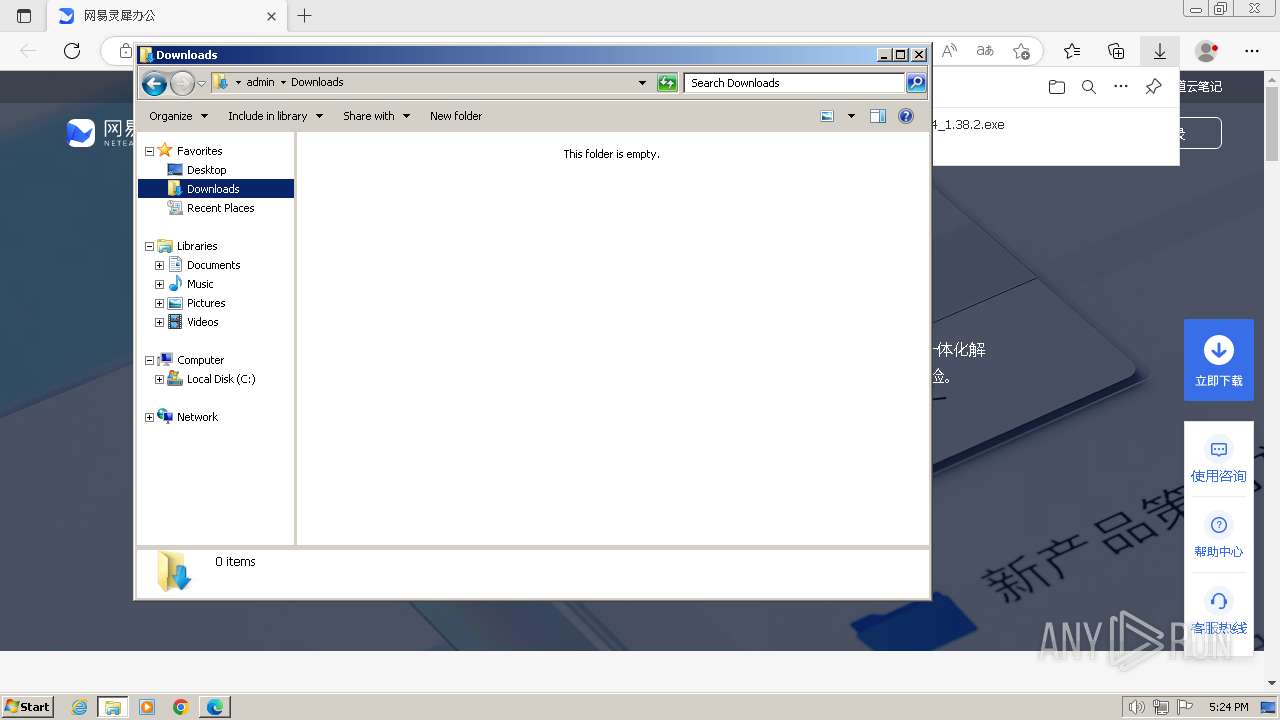Click 帮助中心 sidebar link
1280x720 pixels.
[x=1219, y=537]
